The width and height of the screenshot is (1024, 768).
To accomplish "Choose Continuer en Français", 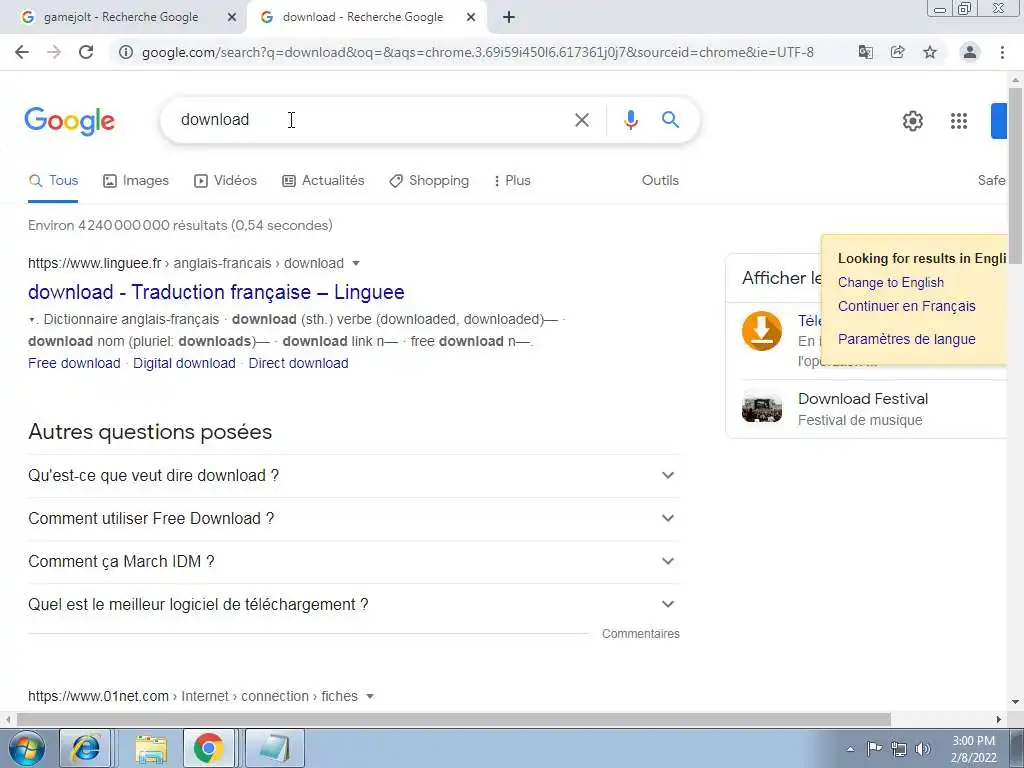I will point(906,306).
